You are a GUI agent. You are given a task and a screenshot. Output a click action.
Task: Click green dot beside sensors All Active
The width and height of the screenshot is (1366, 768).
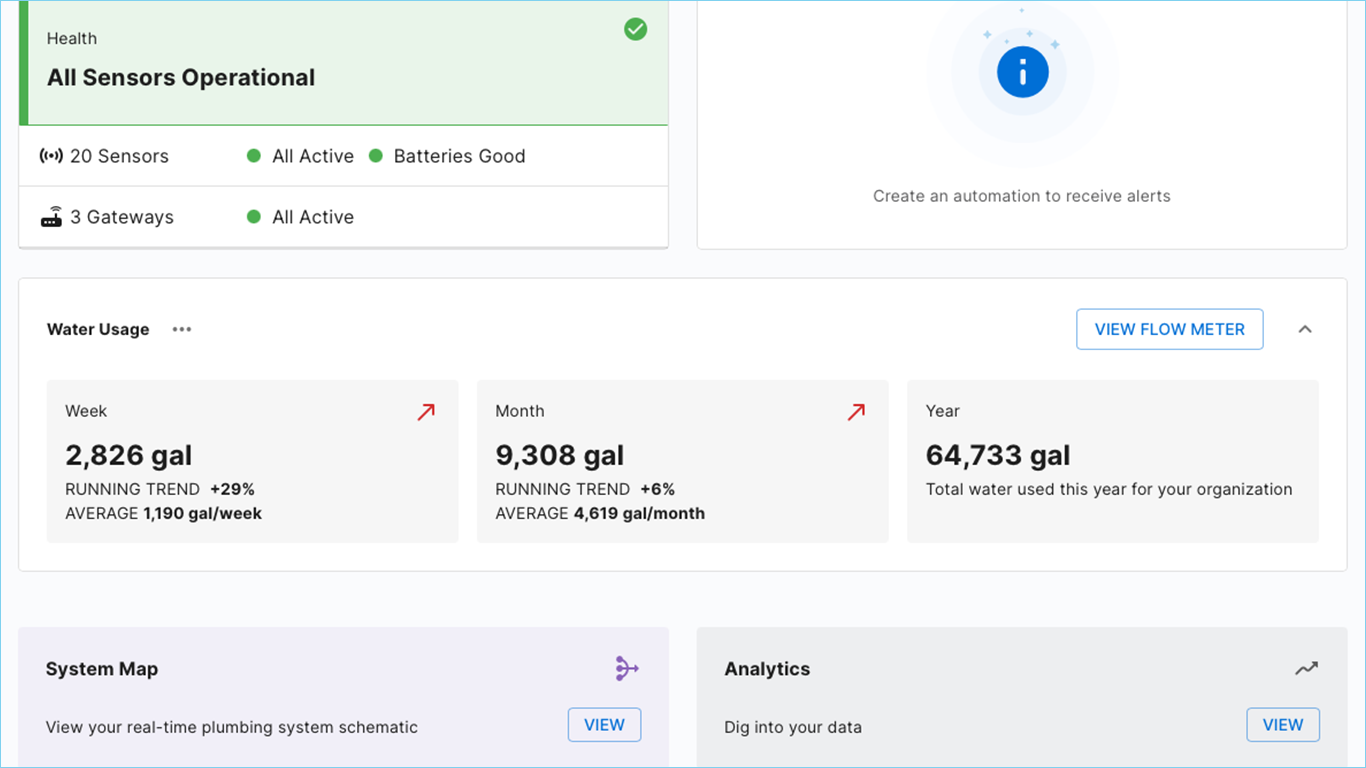tap(254, 156)
